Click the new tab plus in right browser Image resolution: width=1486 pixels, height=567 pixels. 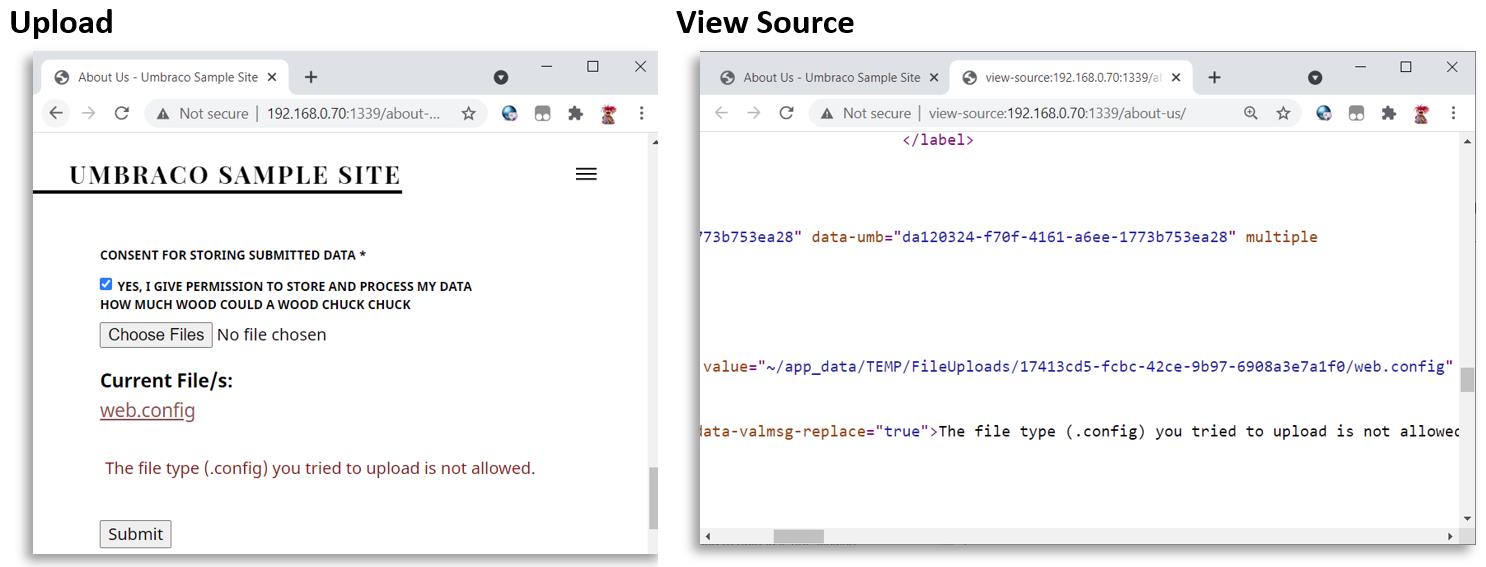tap(1214, 77)
